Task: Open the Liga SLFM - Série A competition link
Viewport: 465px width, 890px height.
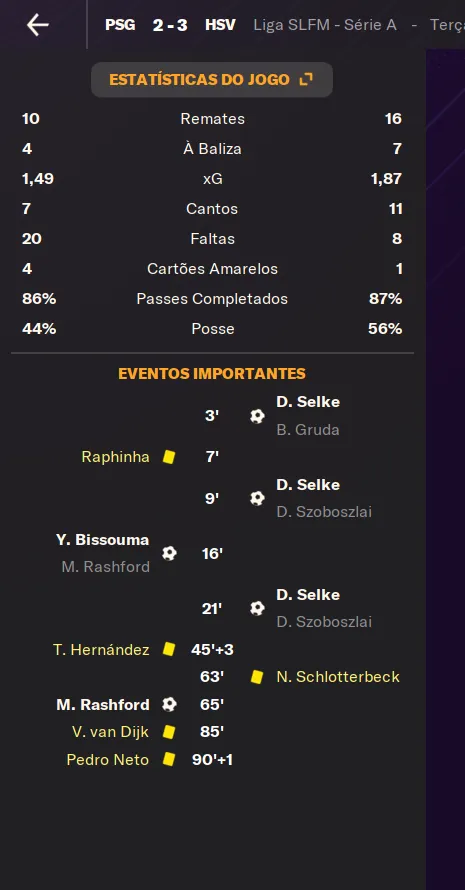Action: click(325, 25)
